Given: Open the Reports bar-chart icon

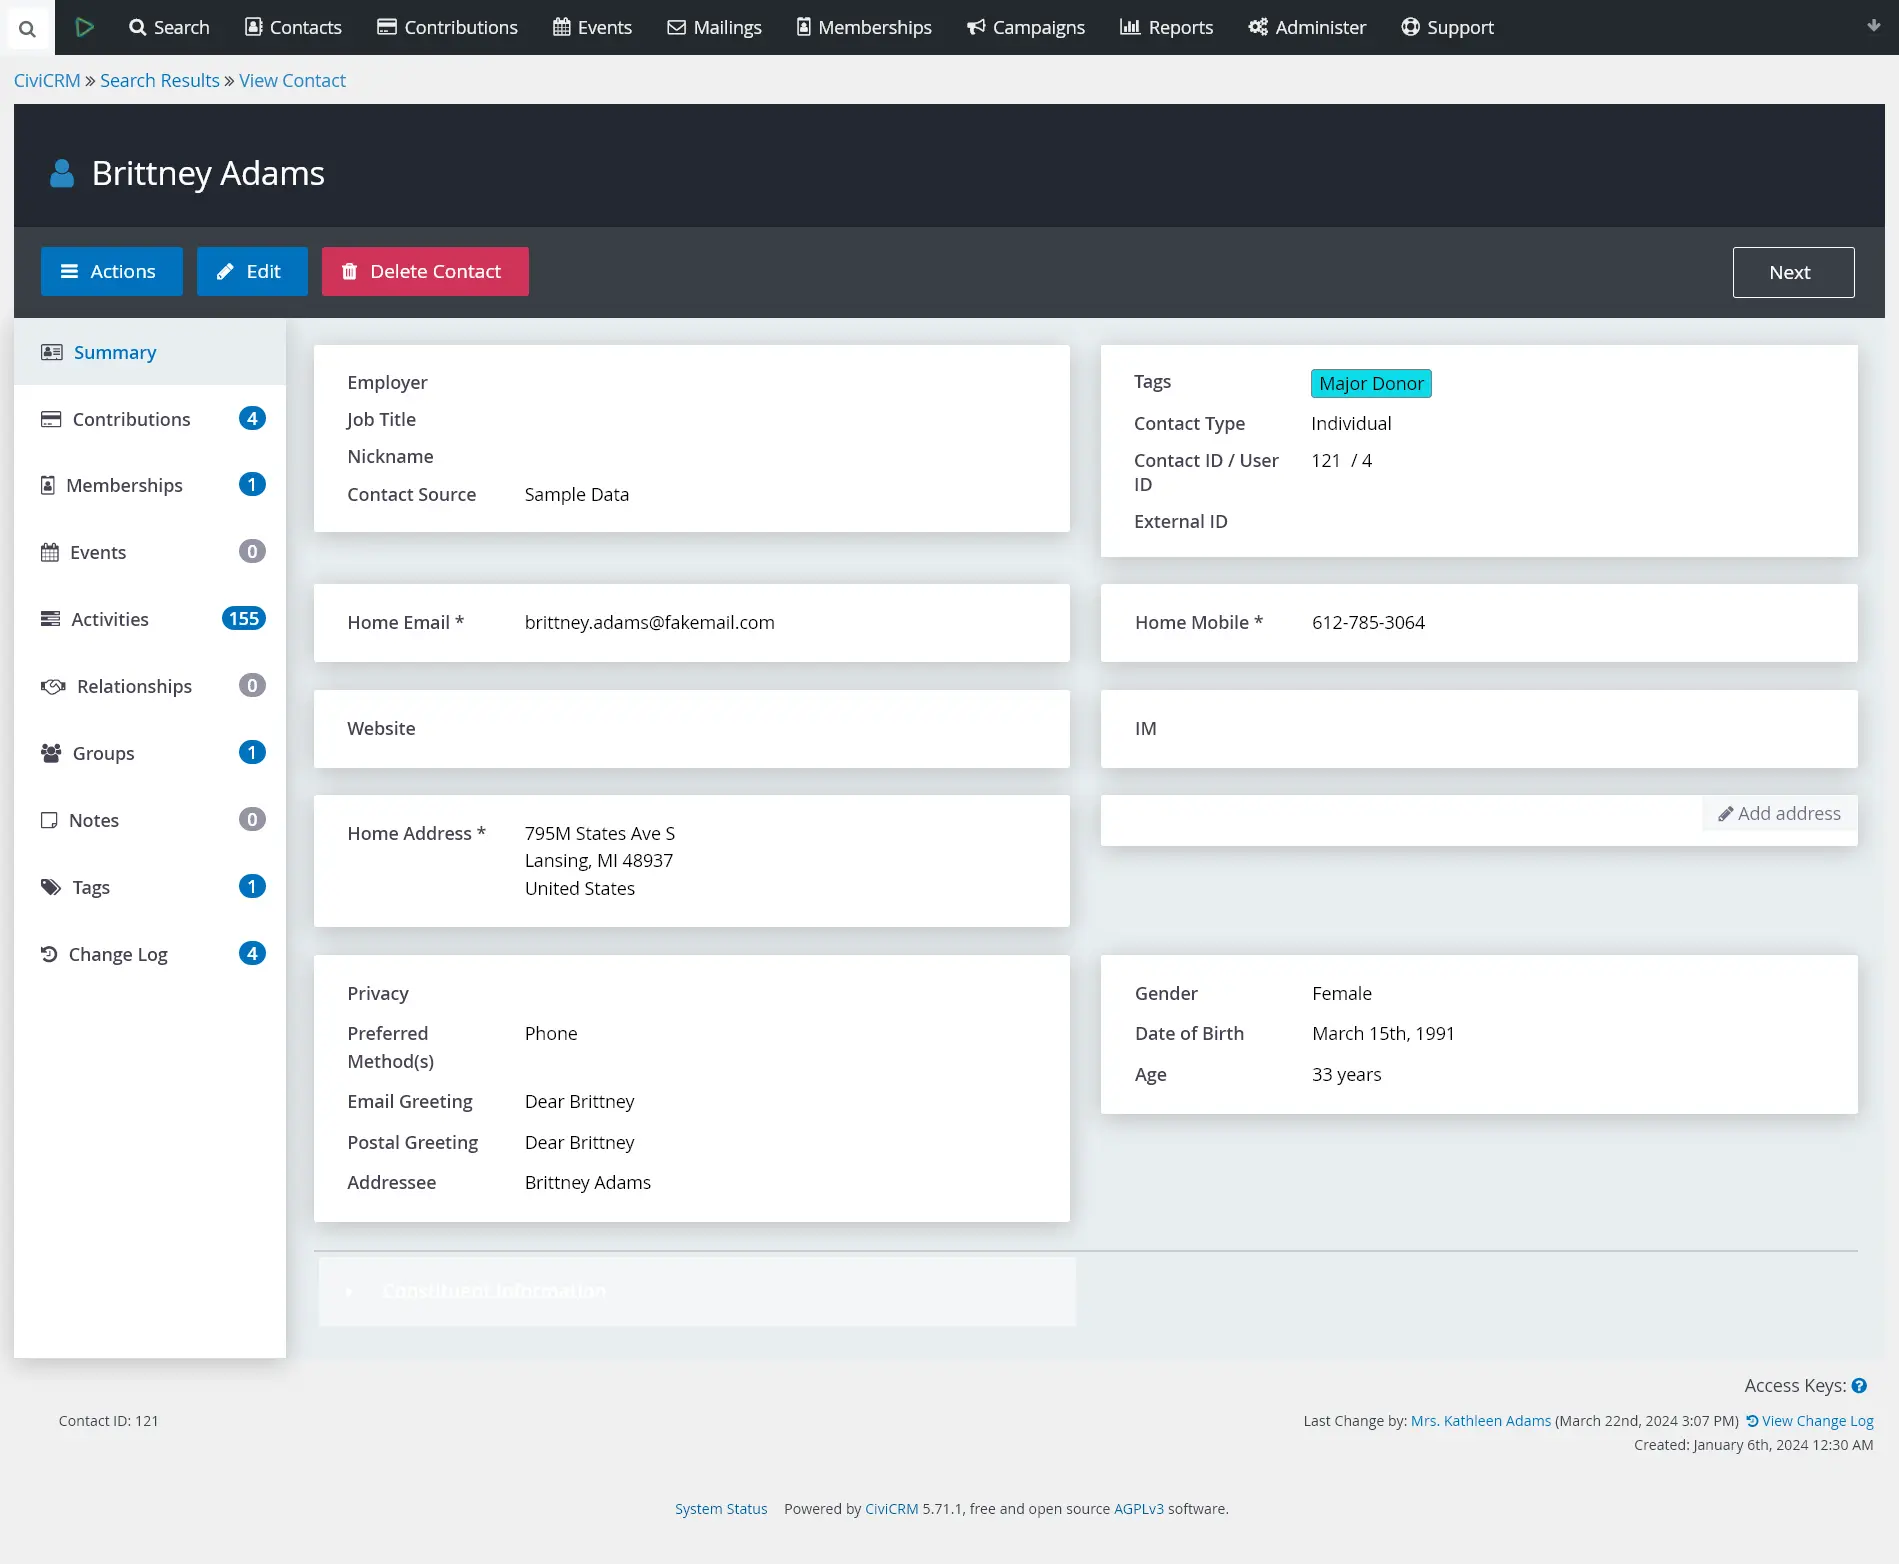Looking at the screenshot, I should (1132, 27).
